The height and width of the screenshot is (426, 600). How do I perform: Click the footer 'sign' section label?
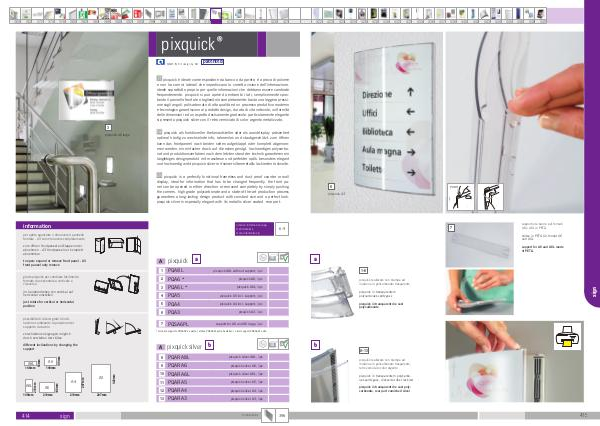click(65, 416)
